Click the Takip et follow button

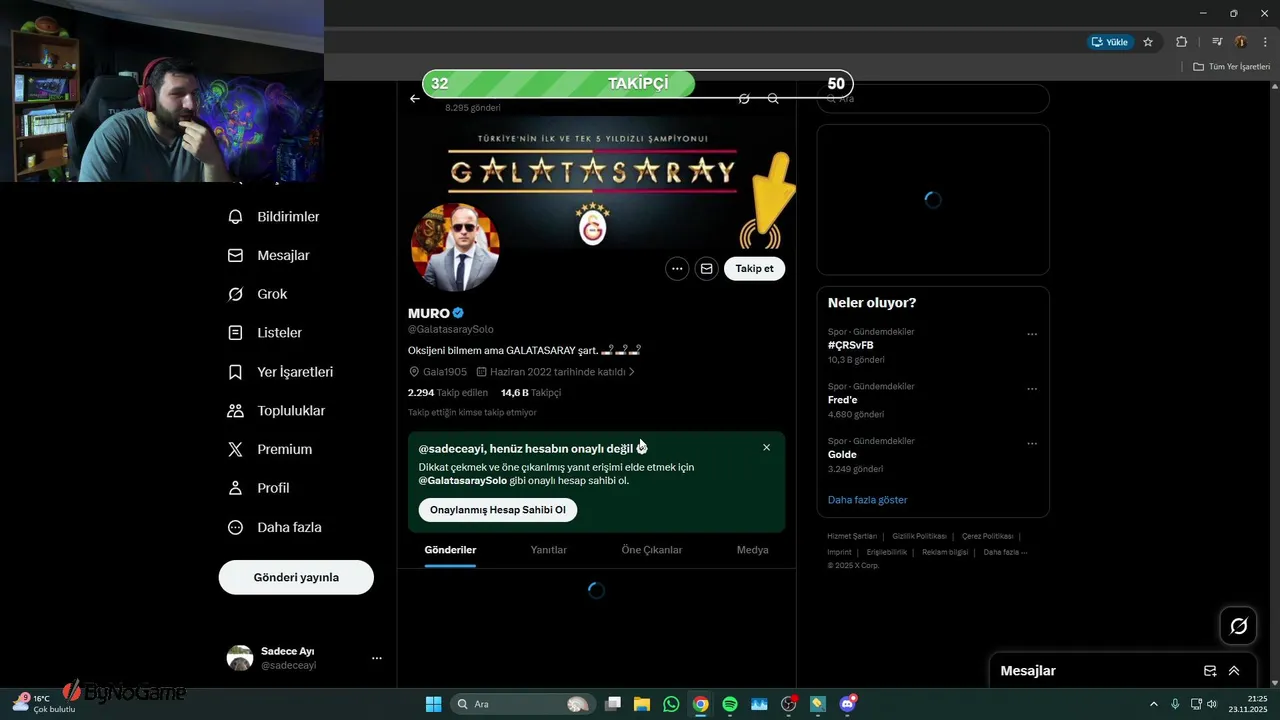755,268
